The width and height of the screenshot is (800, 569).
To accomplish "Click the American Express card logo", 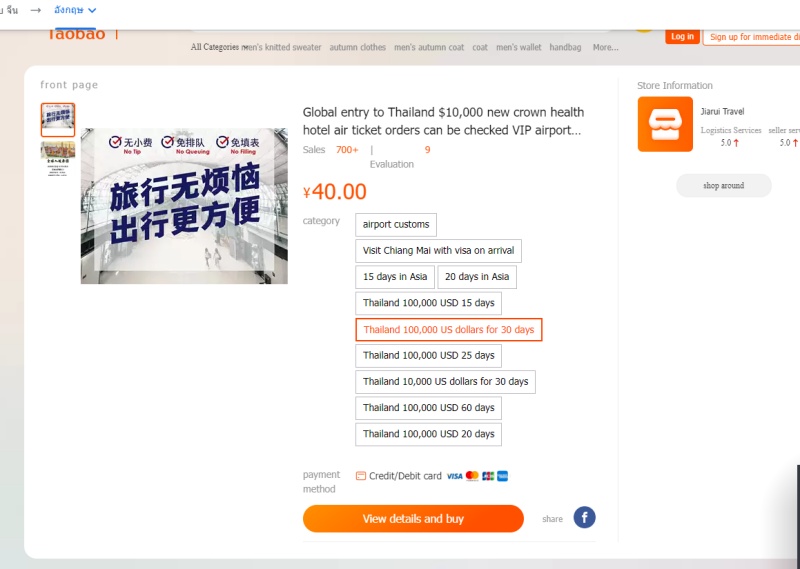I will click(503, 476).
